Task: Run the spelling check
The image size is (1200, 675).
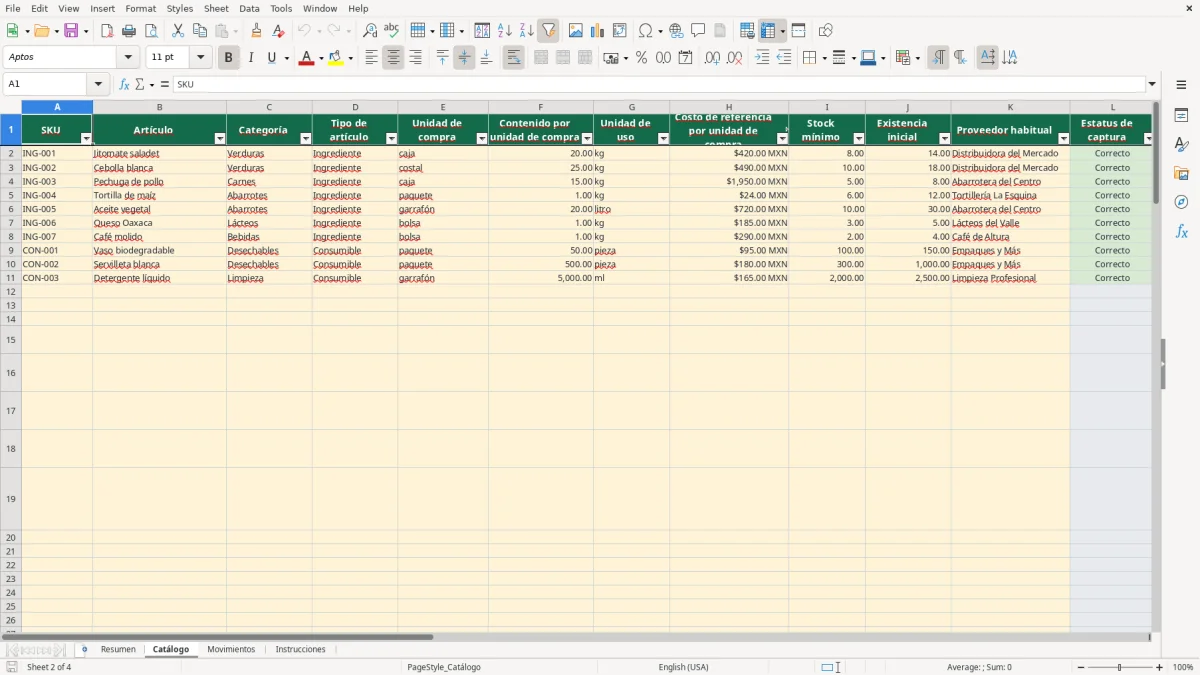Action: point(392,31)
